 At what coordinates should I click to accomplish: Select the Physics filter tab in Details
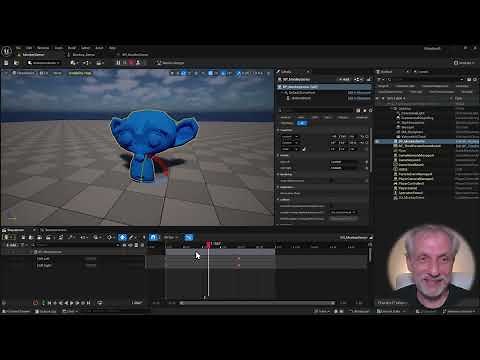pyautogui.click(x=343, y=117)
